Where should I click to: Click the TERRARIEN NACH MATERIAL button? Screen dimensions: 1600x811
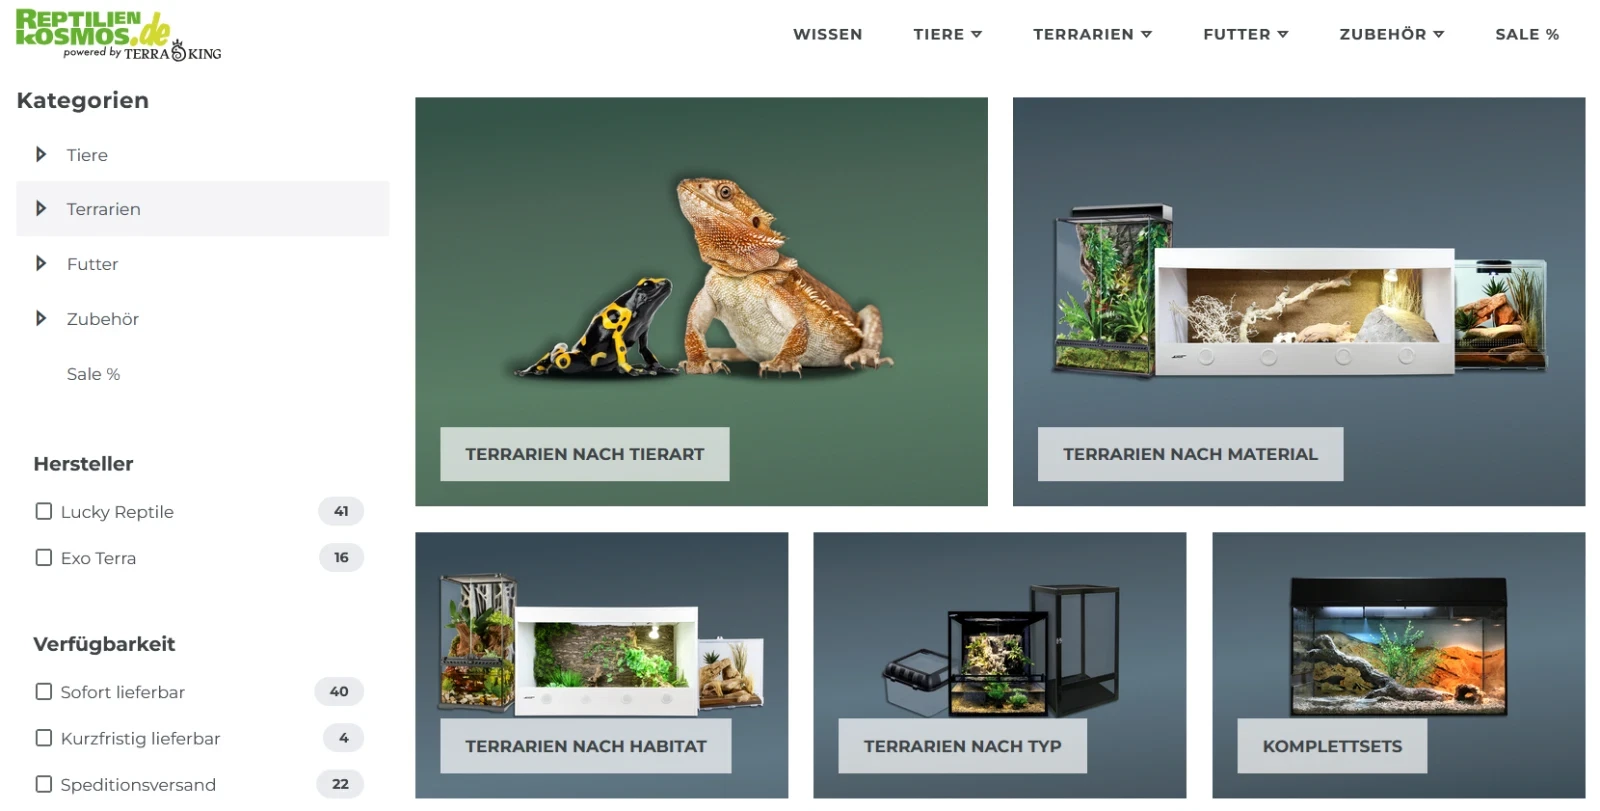click(1190, 454)
